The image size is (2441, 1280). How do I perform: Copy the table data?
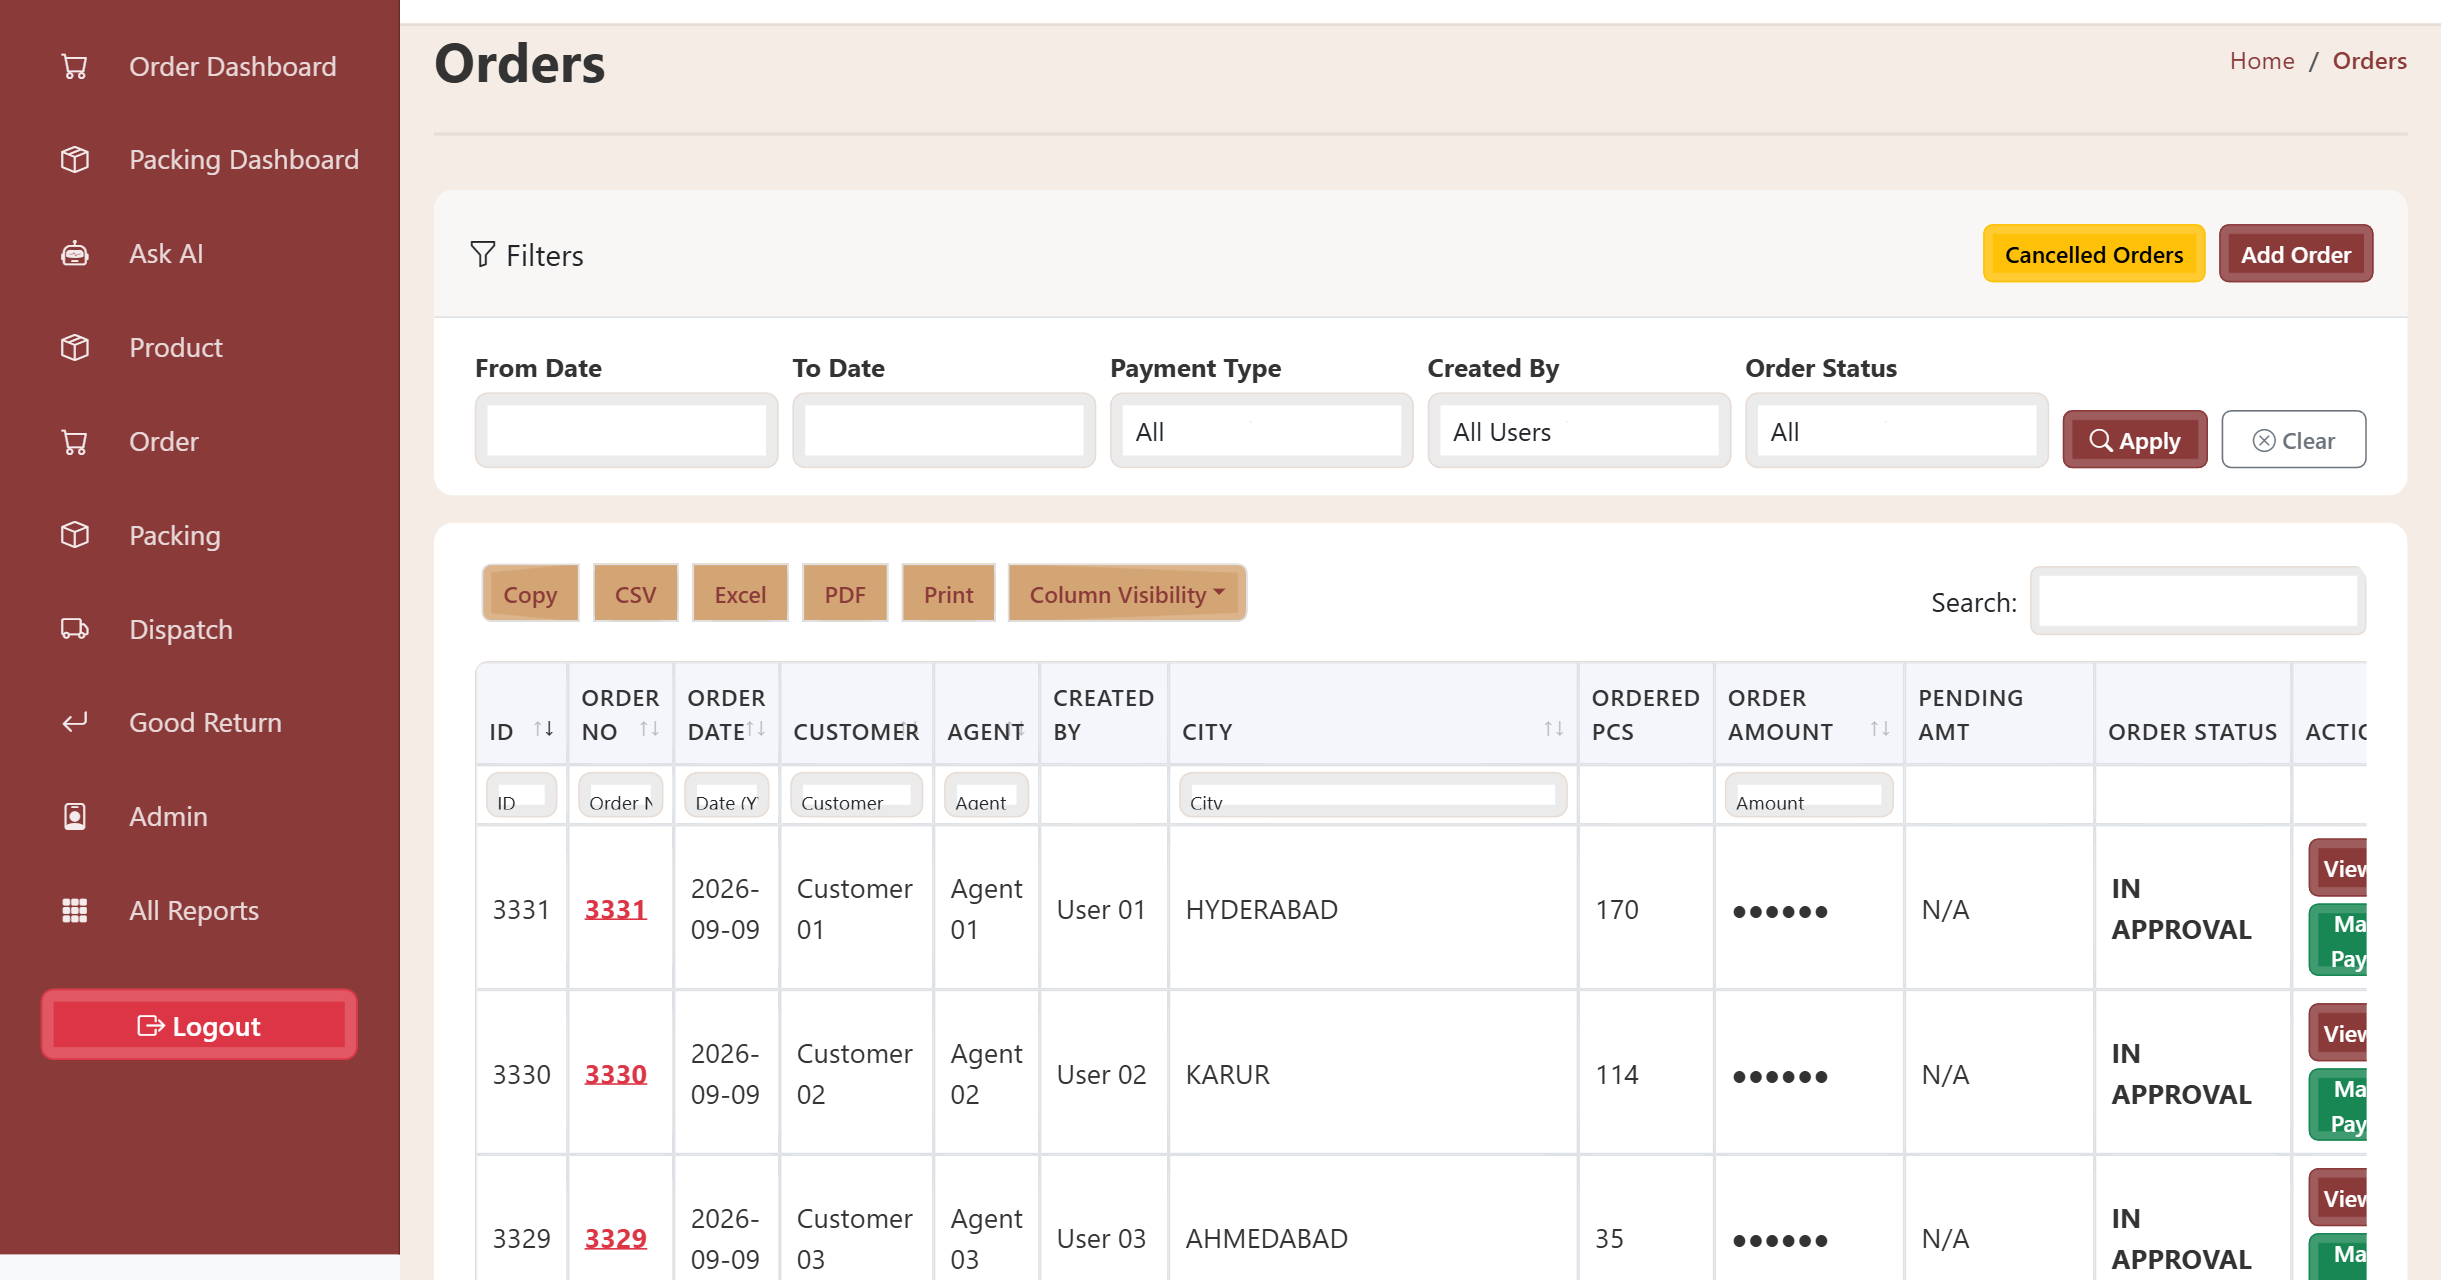pos(530,594)
